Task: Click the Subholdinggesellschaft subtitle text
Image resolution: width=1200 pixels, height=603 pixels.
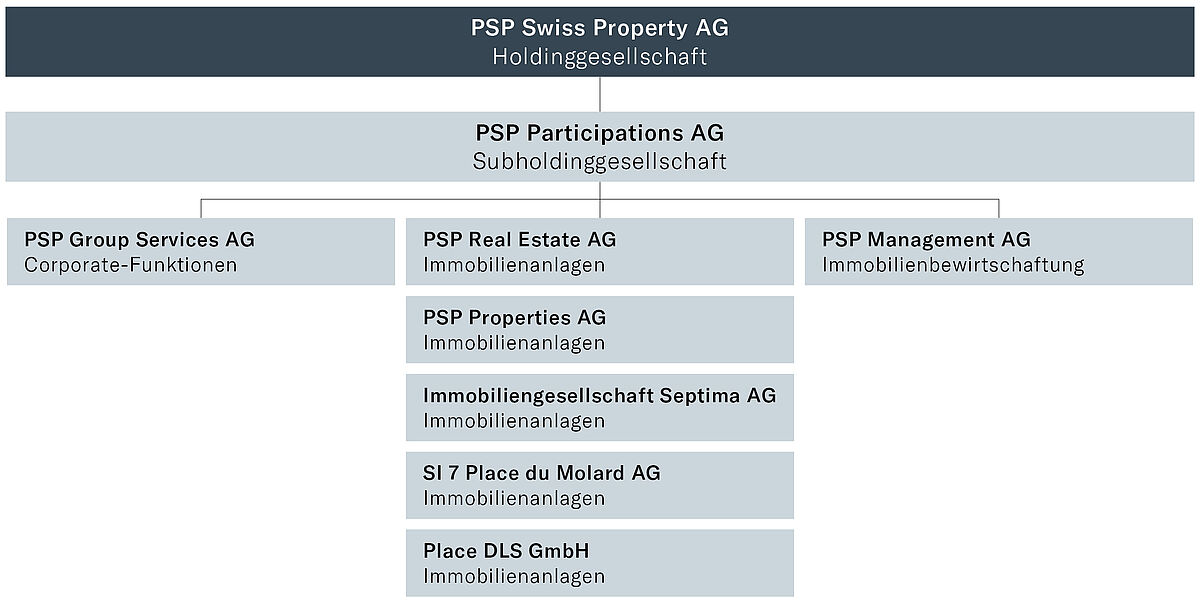Action: tap(600, 162)
